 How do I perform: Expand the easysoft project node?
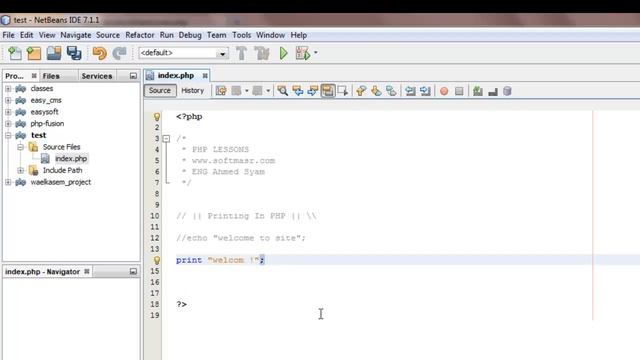pos(8,111)
